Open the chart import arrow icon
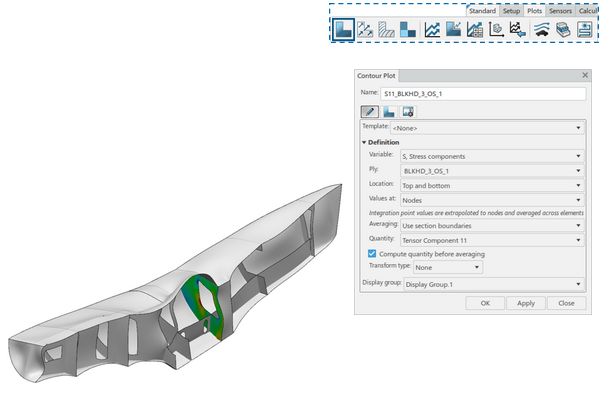The image size is (602, 395). click(517, 30)
